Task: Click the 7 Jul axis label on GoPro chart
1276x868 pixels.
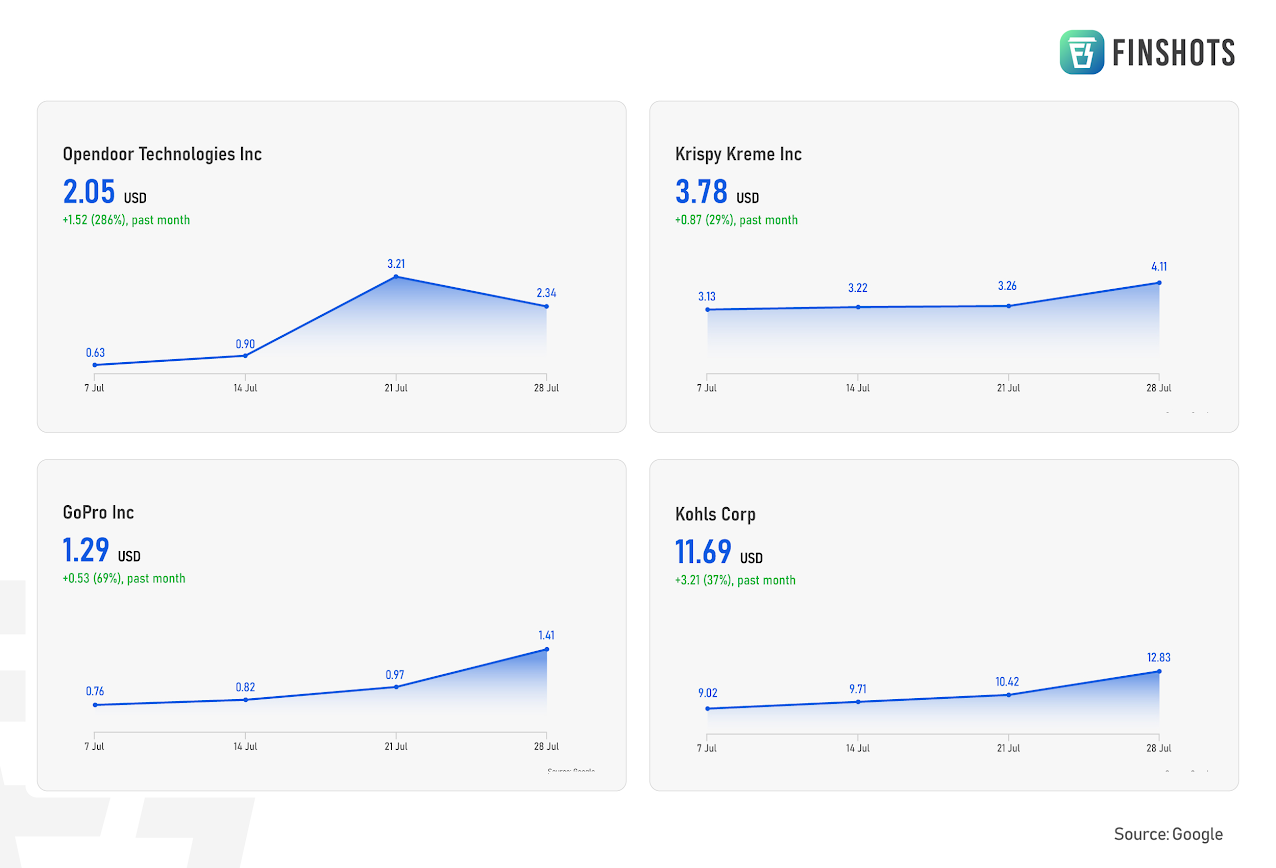Action: pyautogui.click(x=95, y=746)
